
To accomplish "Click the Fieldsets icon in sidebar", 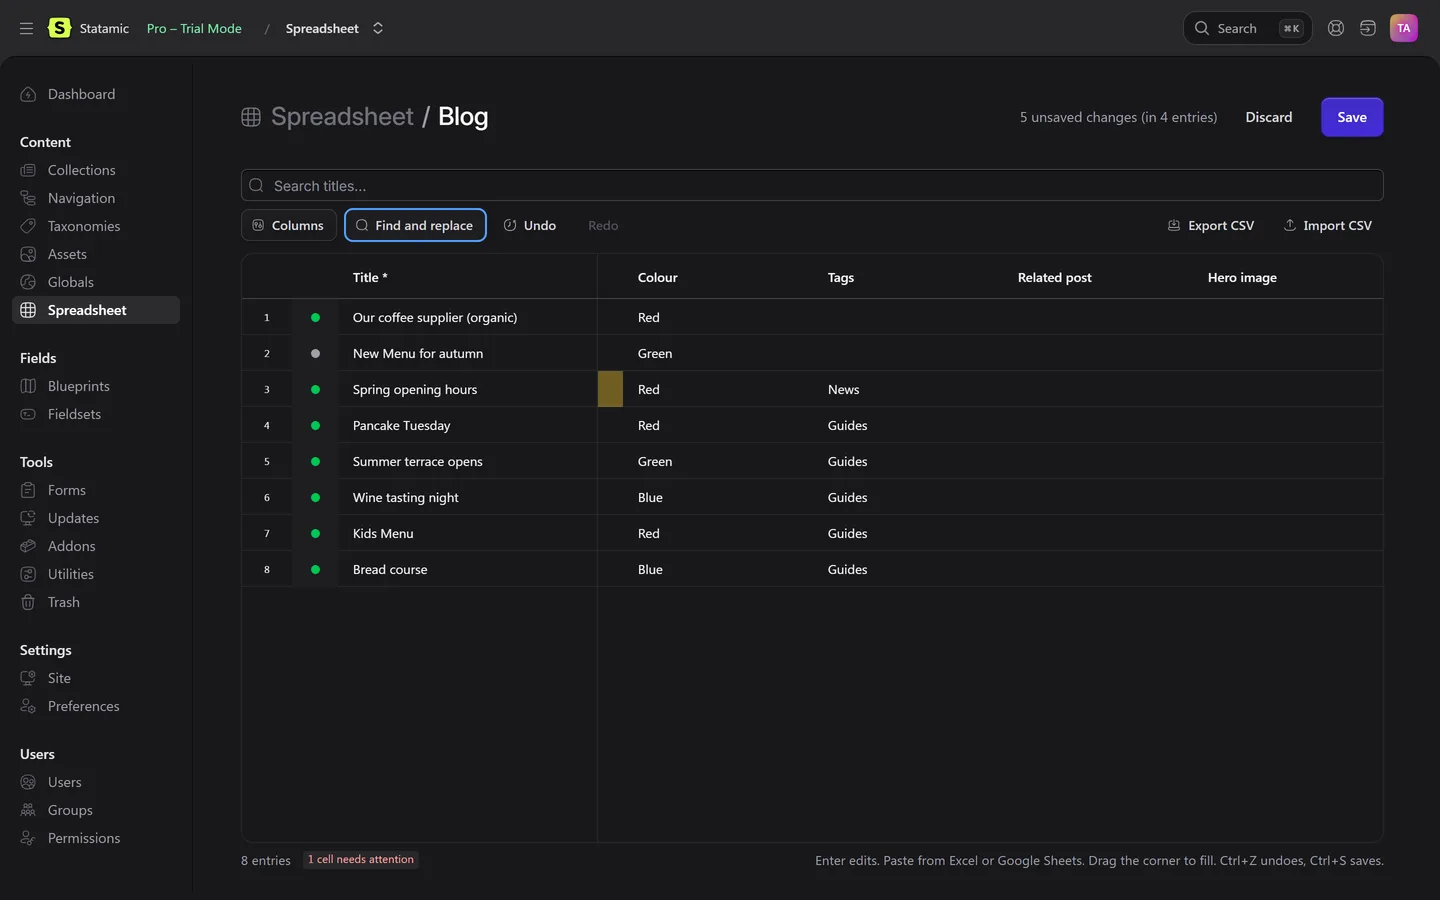I will [28, 414].
